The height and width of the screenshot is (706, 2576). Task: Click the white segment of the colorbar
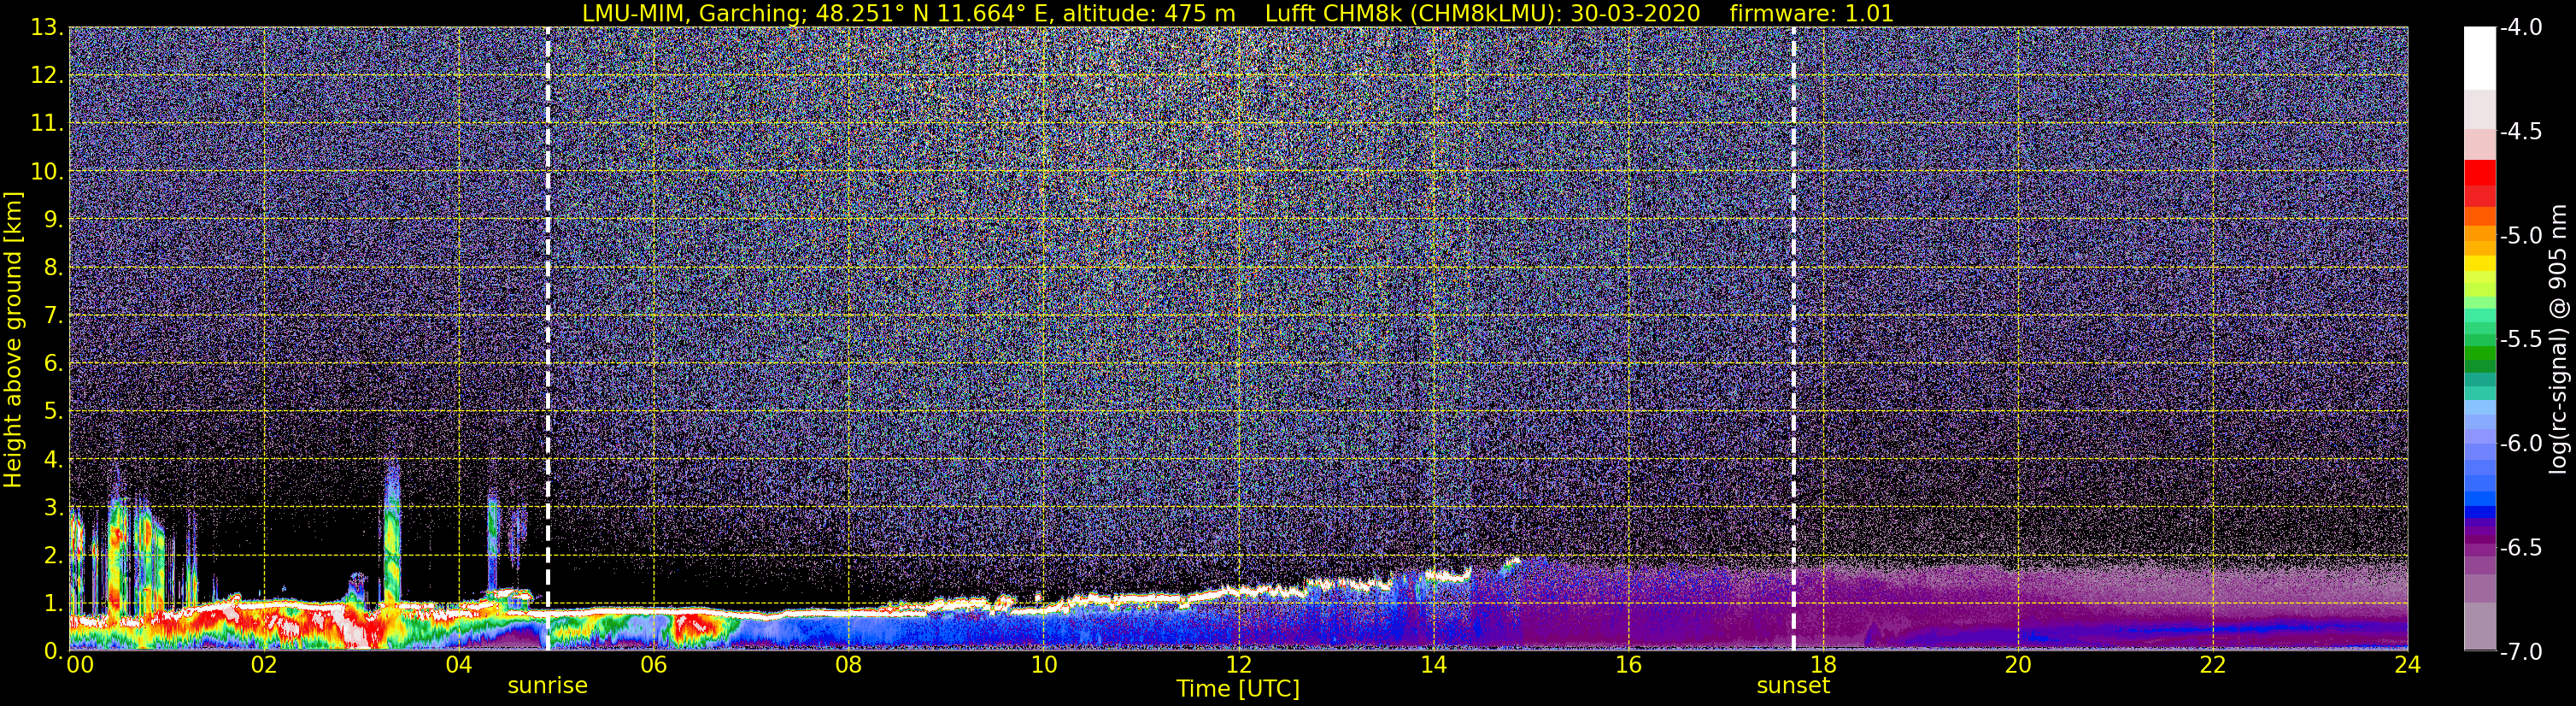tap(2480, 58)
